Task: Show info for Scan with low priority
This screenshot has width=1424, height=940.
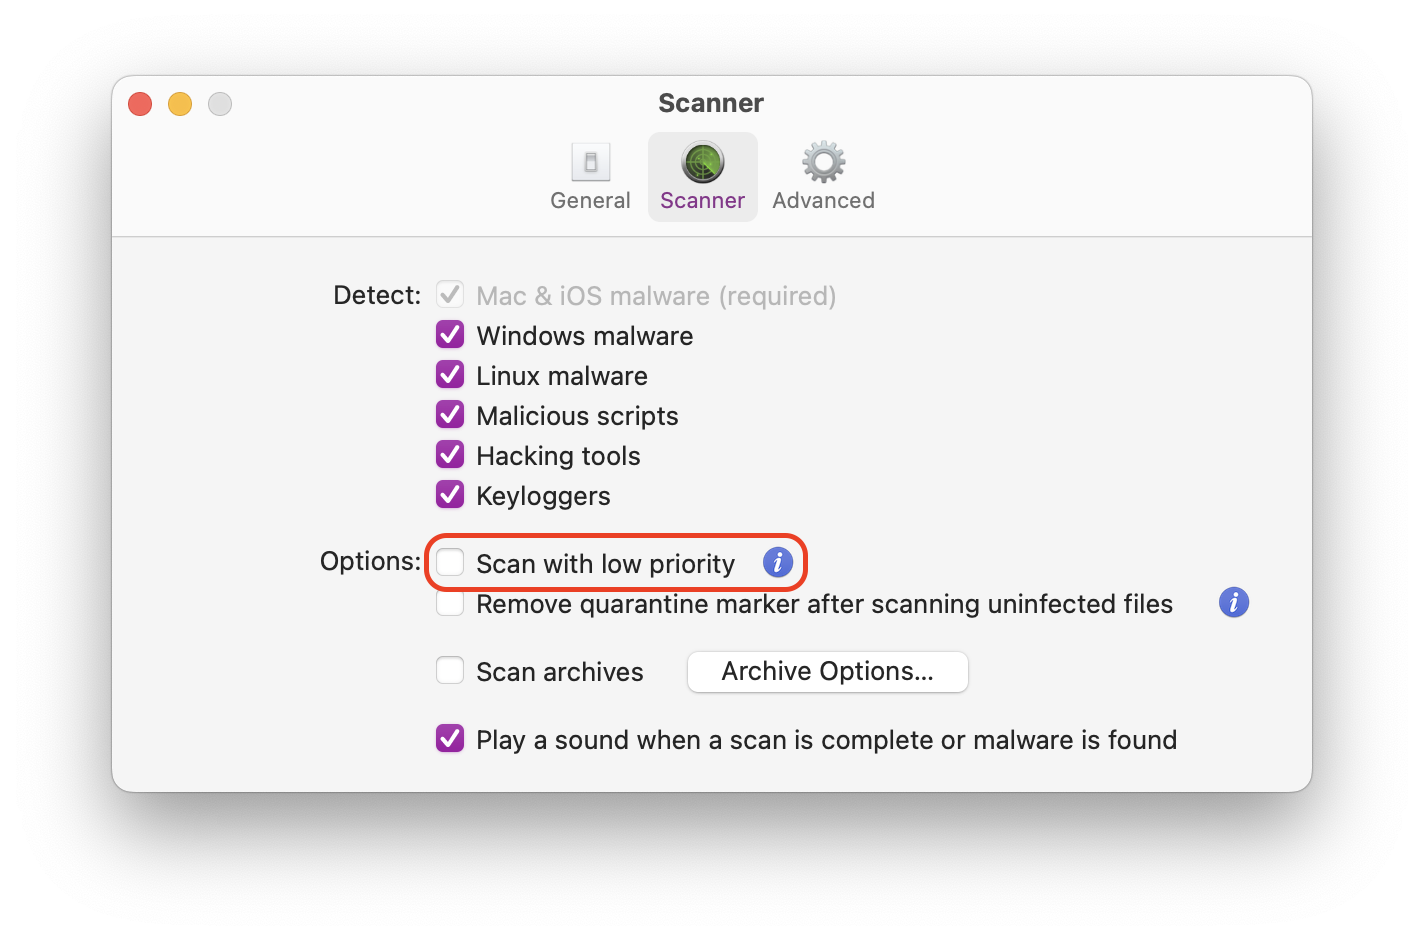Action: (778, 562)
